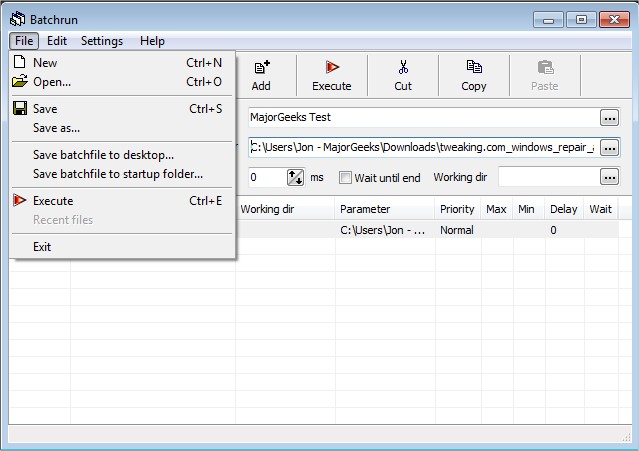
Task: Click the Recent files menu entry
Action: [122, 220]
